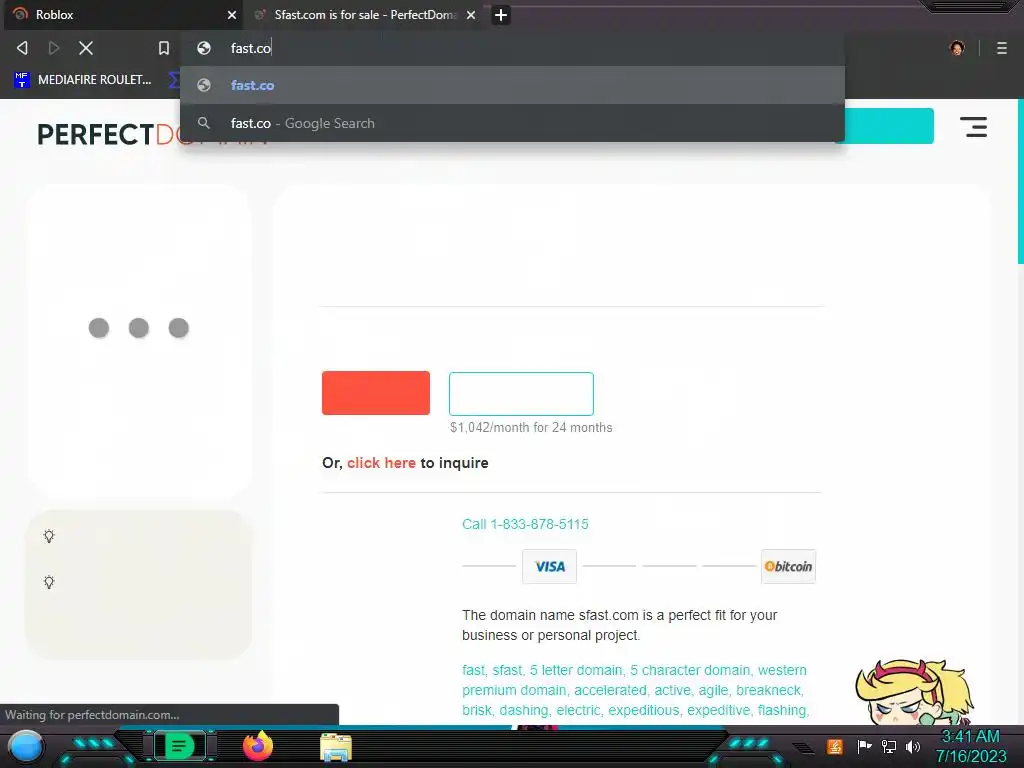Click the forward navigation arrow
The height and width of the screenshot is (768, 1024).
pos(54,48)
